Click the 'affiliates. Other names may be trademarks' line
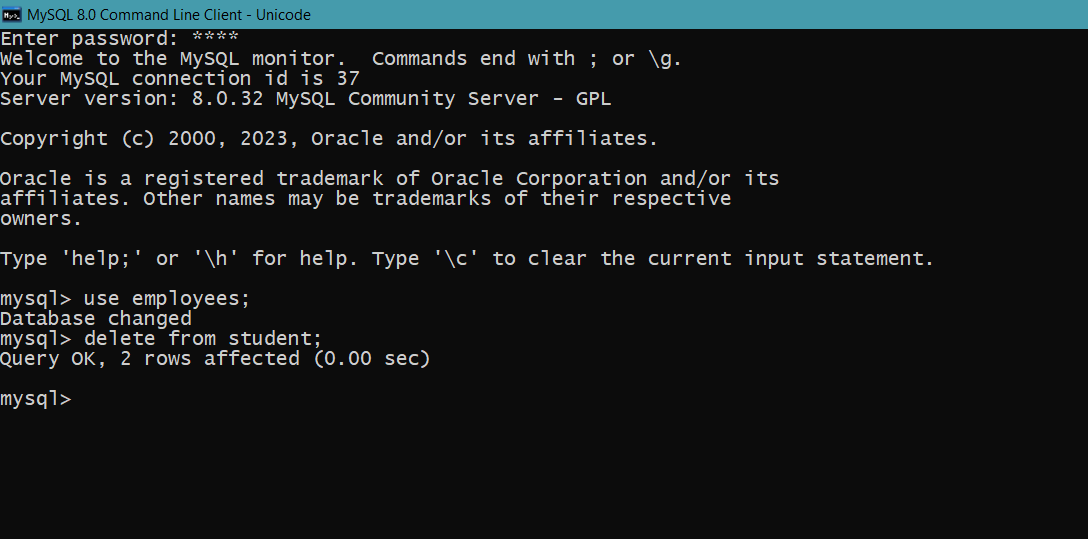 click(366, 199)
